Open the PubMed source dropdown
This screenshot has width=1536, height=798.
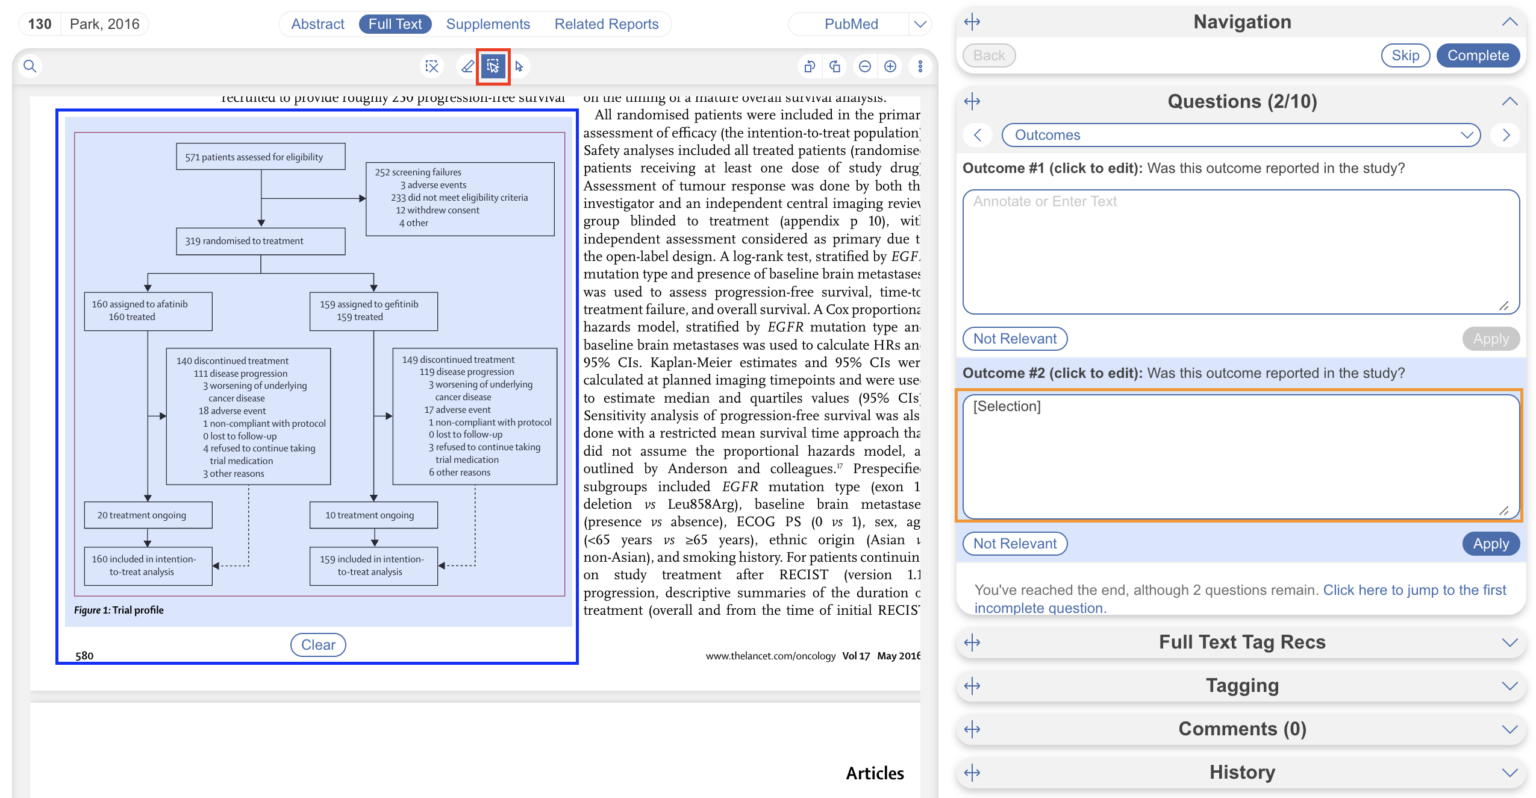pyautogui.click(x=919, y=23)
